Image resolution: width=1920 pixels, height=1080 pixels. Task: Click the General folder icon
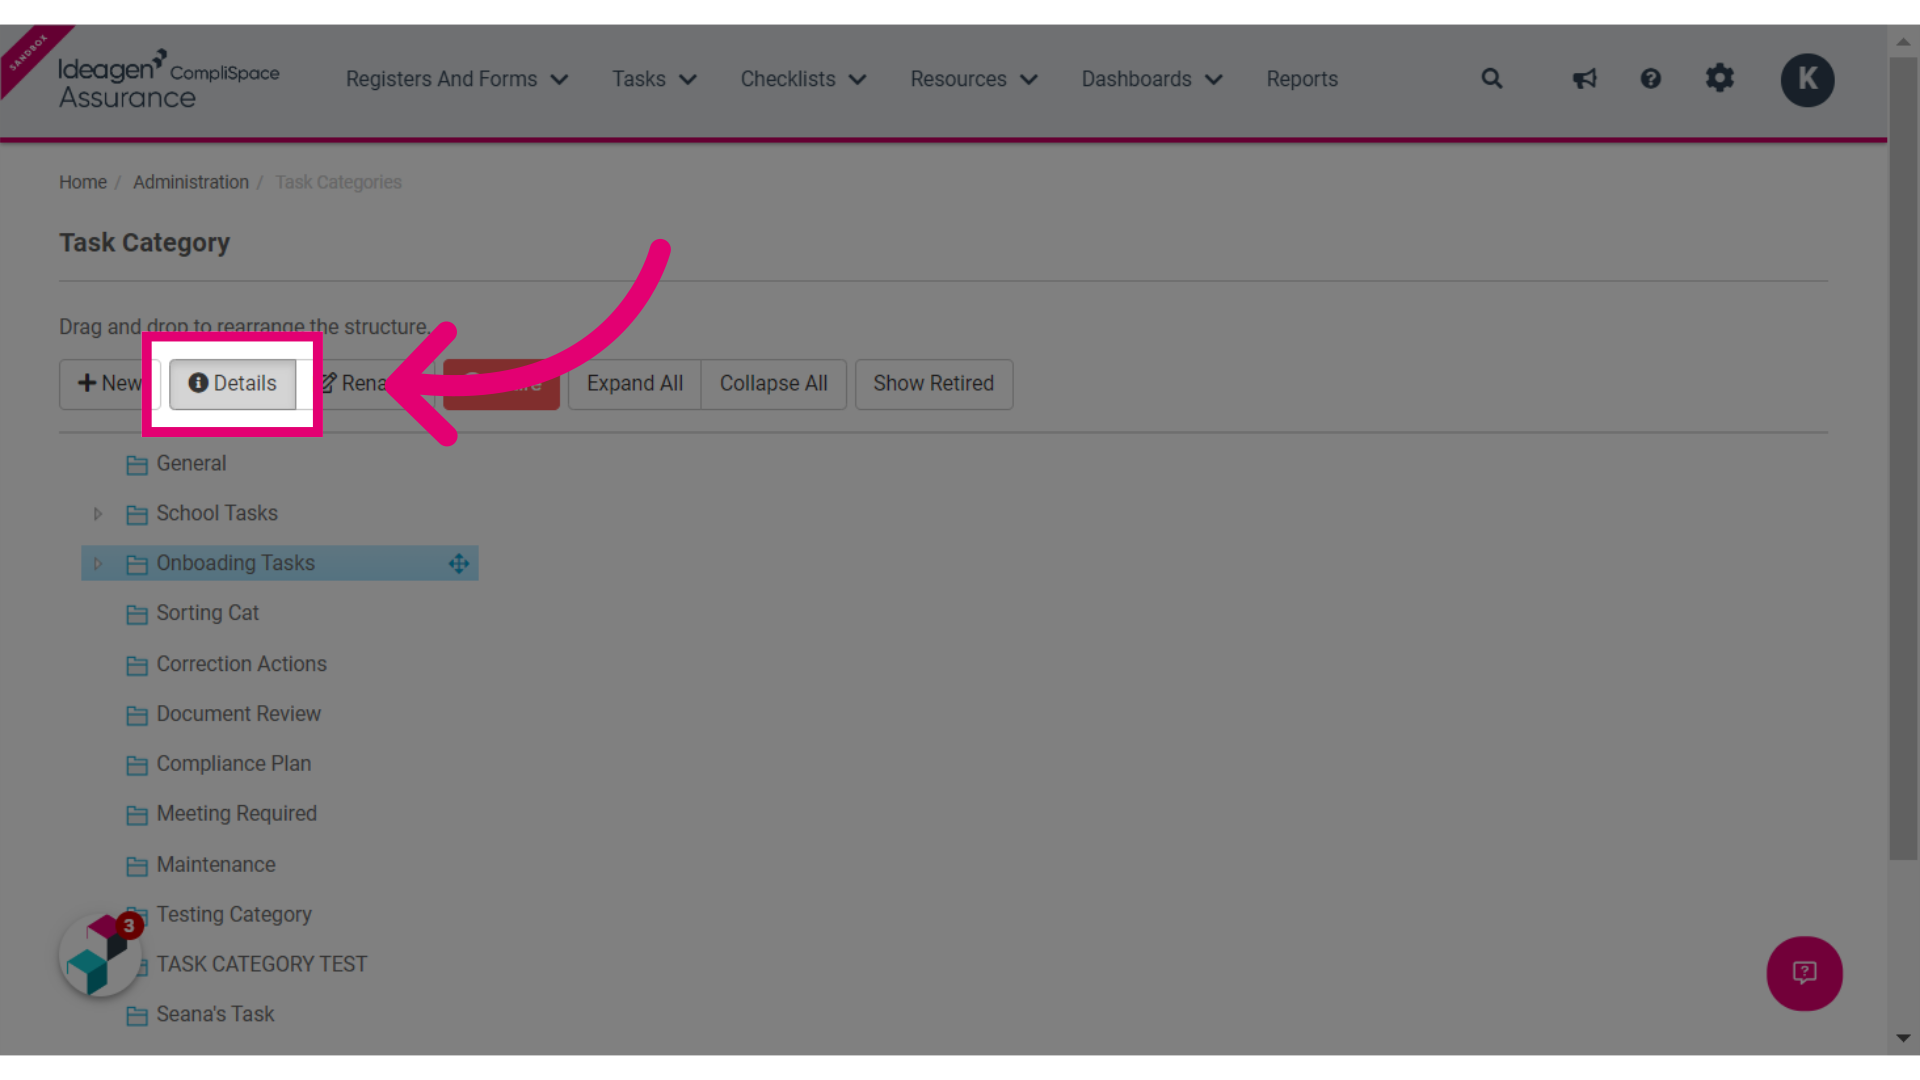137,465
